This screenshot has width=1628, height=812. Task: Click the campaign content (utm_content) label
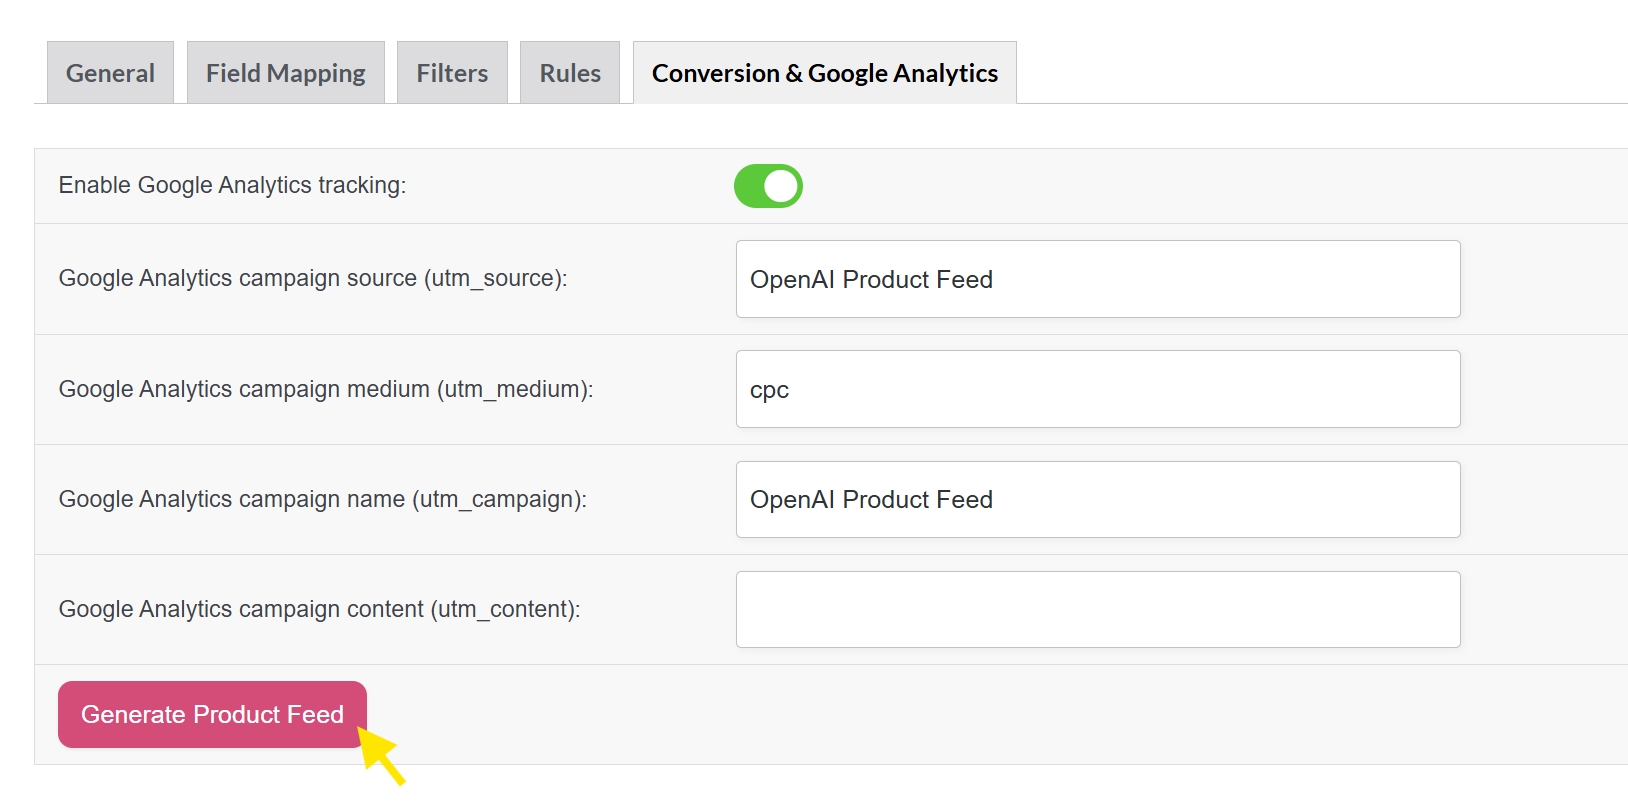319,609
